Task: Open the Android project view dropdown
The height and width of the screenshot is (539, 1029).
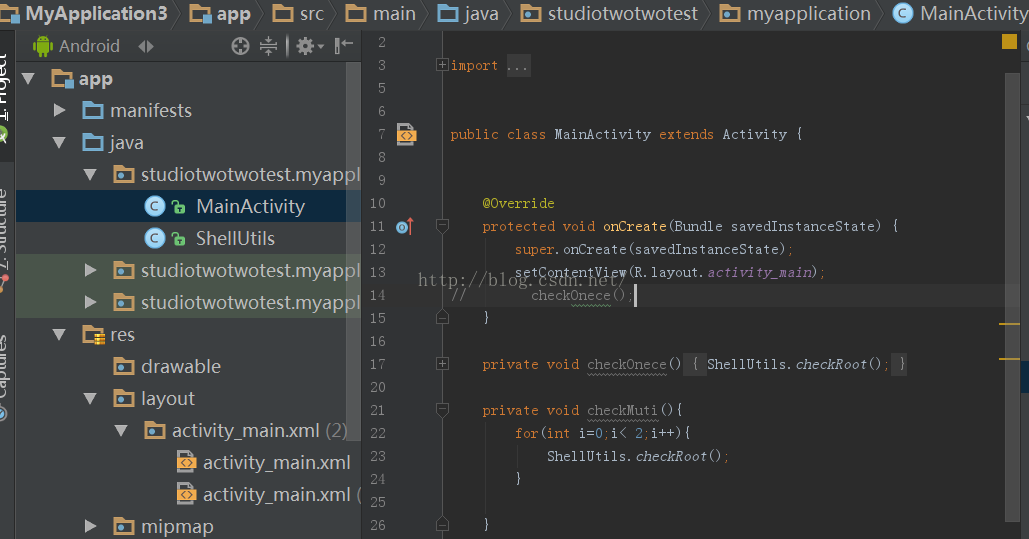Action: (x=146, y=46)
